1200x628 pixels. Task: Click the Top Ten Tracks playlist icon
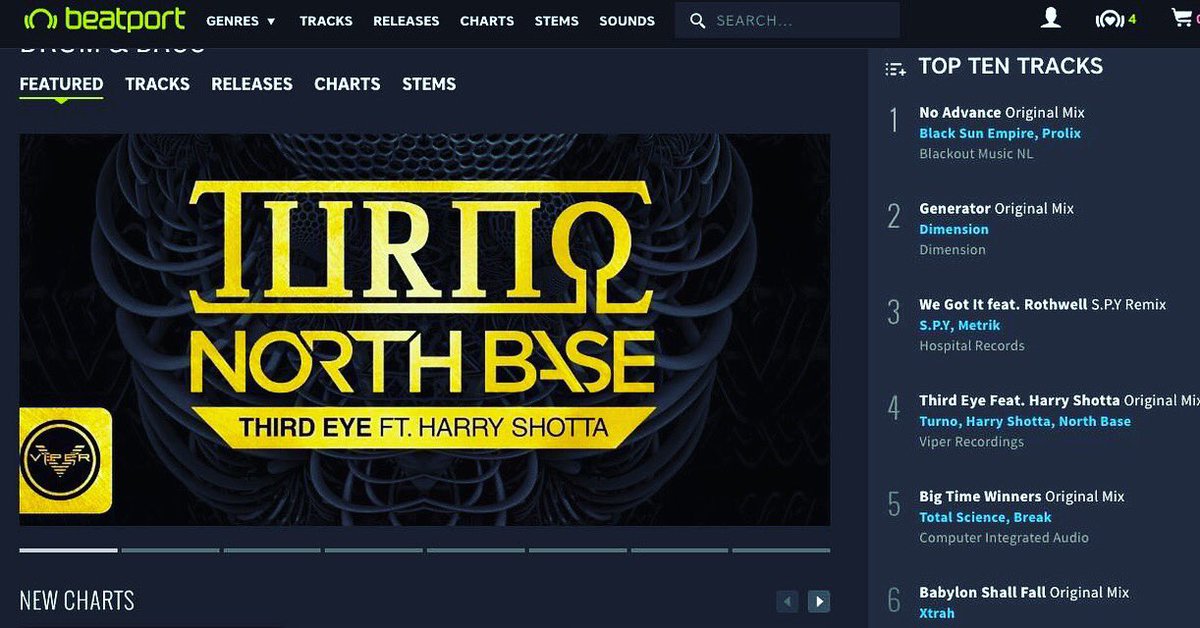(896, 68)
